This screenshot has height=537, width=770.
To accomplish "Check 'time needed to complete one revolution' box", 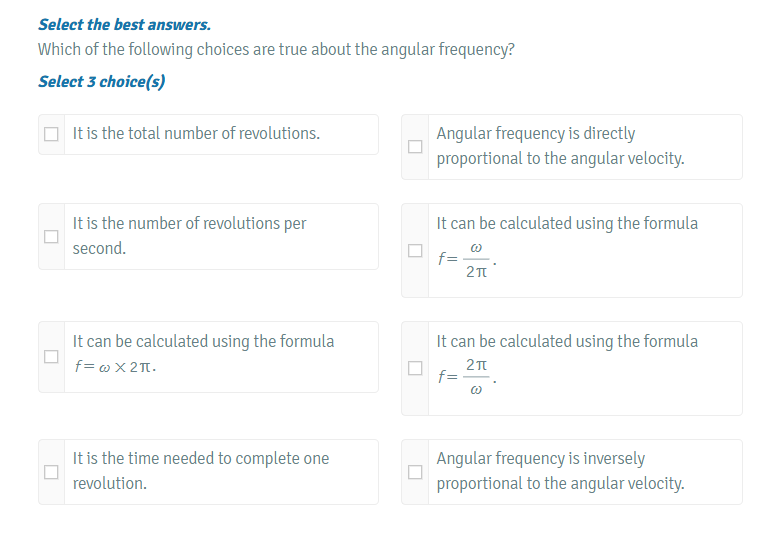I will tap(51, 472).
